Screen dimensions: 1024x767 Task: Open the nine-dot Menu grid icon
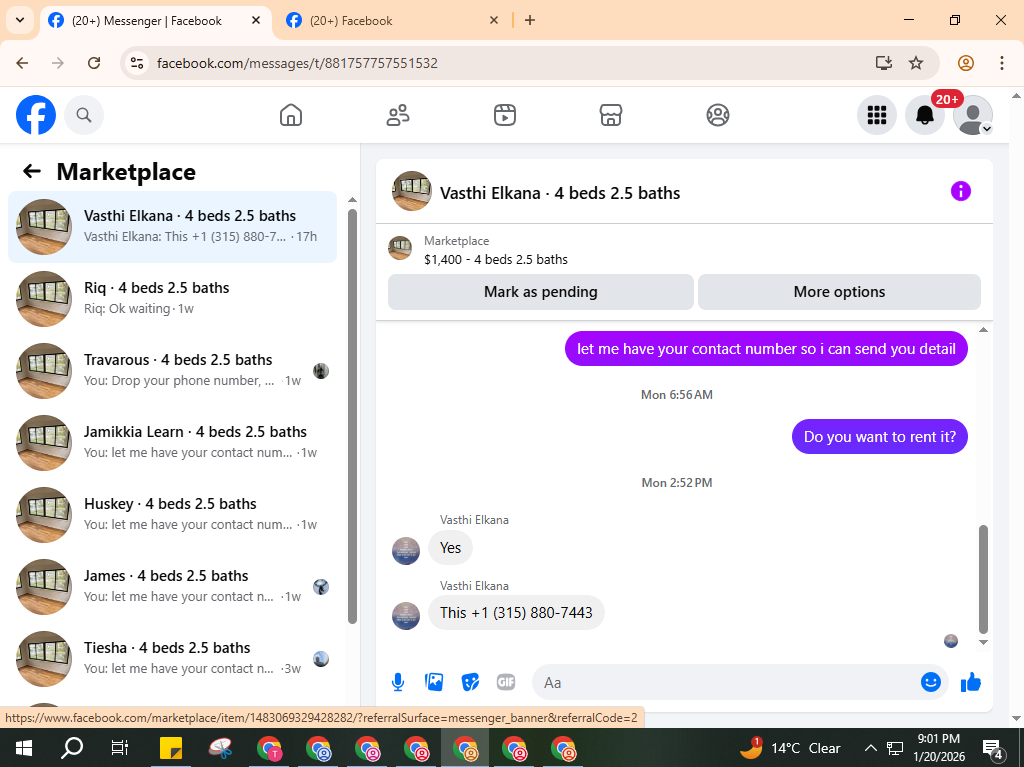[x=876, y=115]
